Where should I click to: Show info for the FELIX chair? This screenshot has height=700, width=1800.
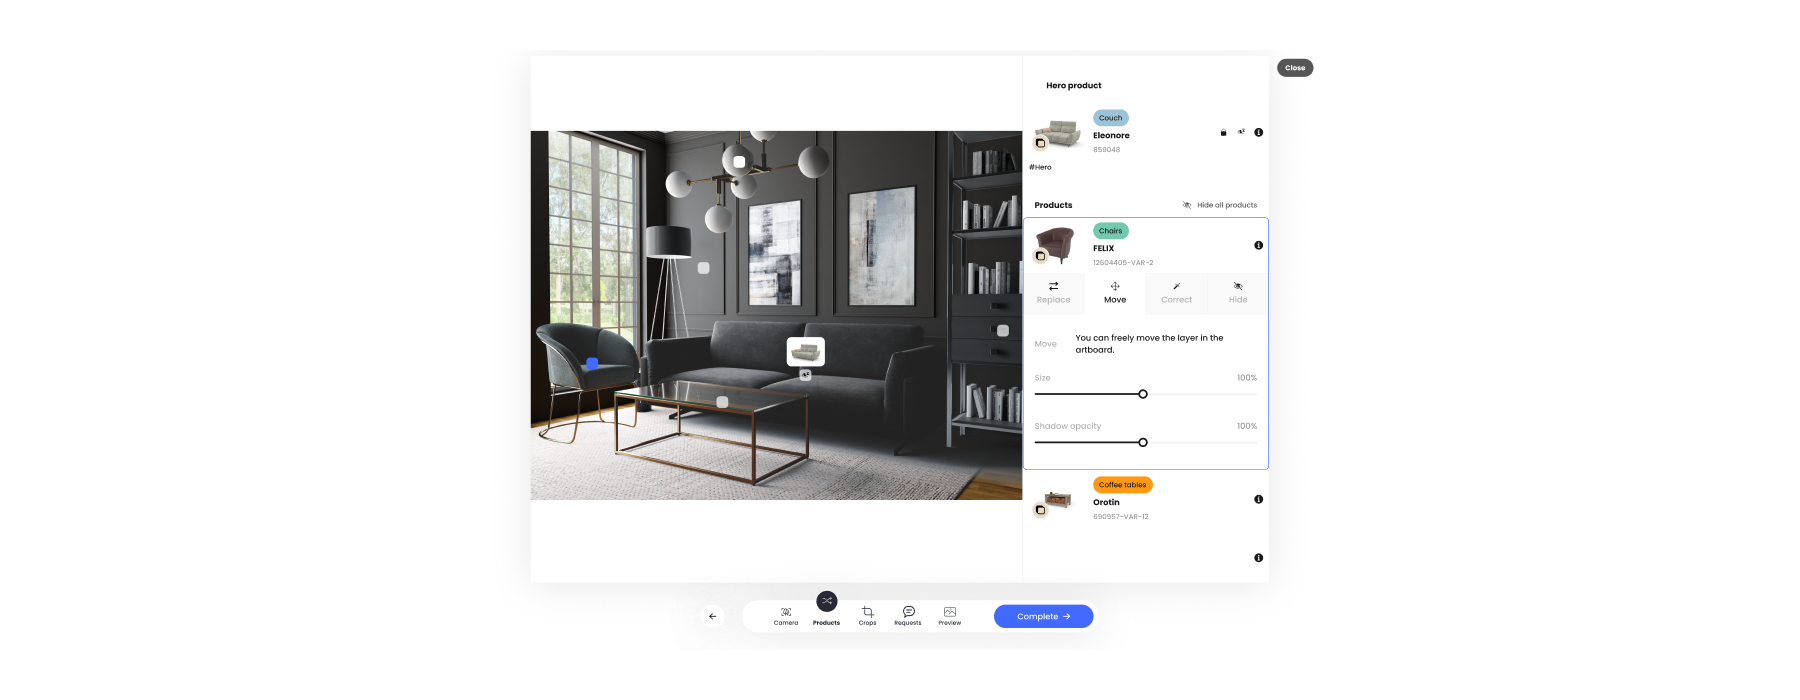[x=1258, y=245]
